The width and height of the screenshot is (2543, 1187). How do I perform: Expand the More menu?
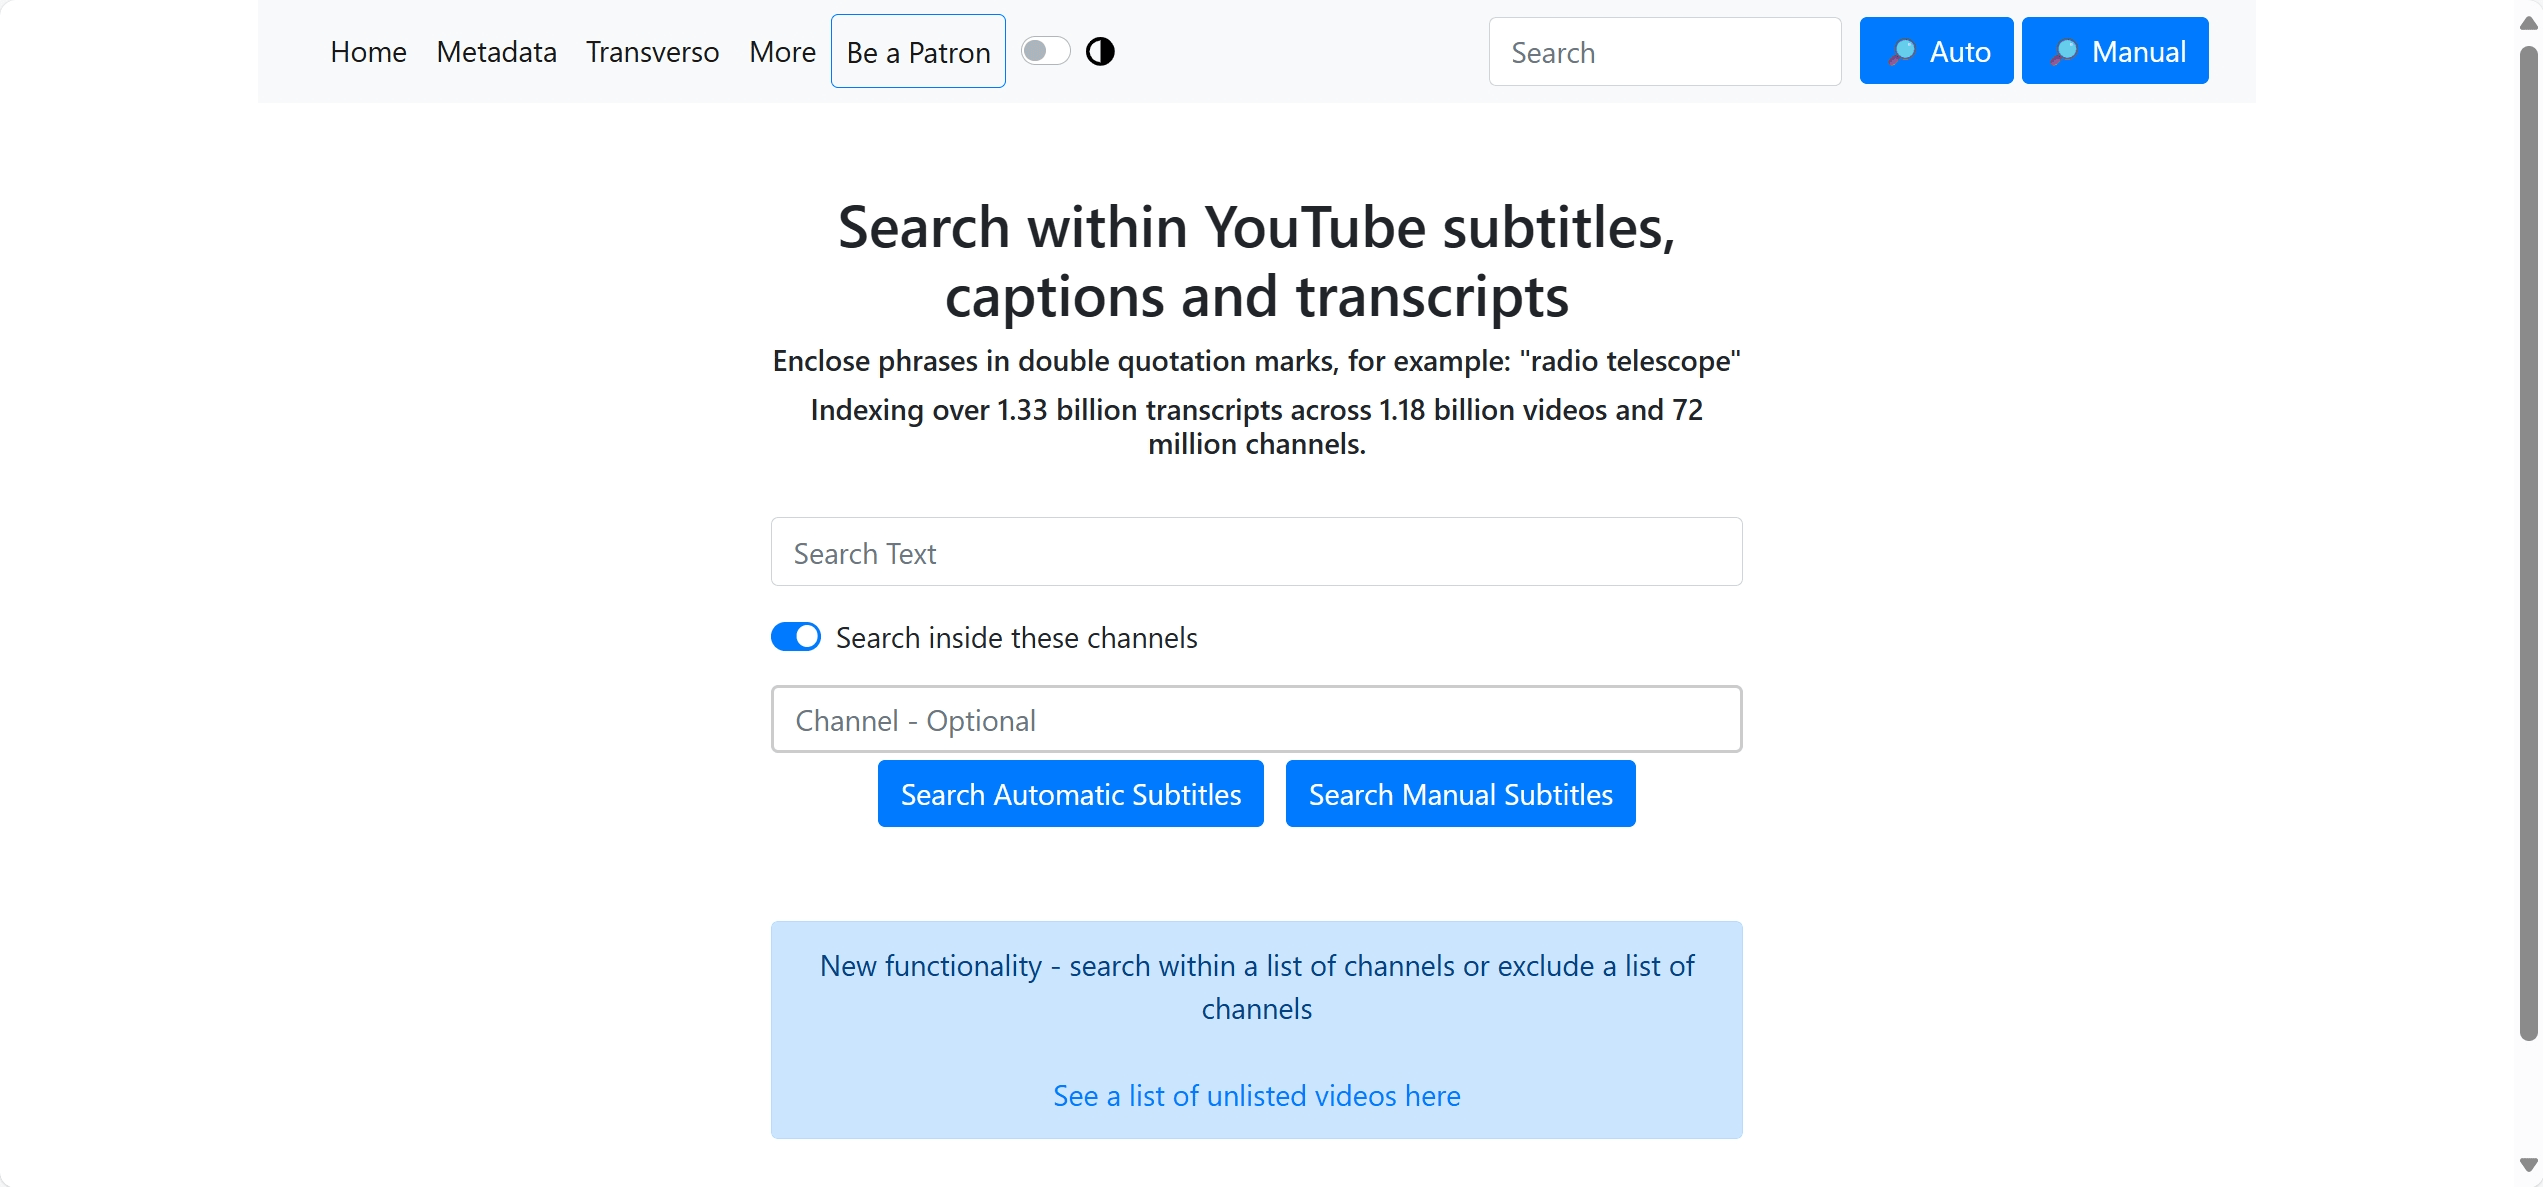tap(782, 51)
